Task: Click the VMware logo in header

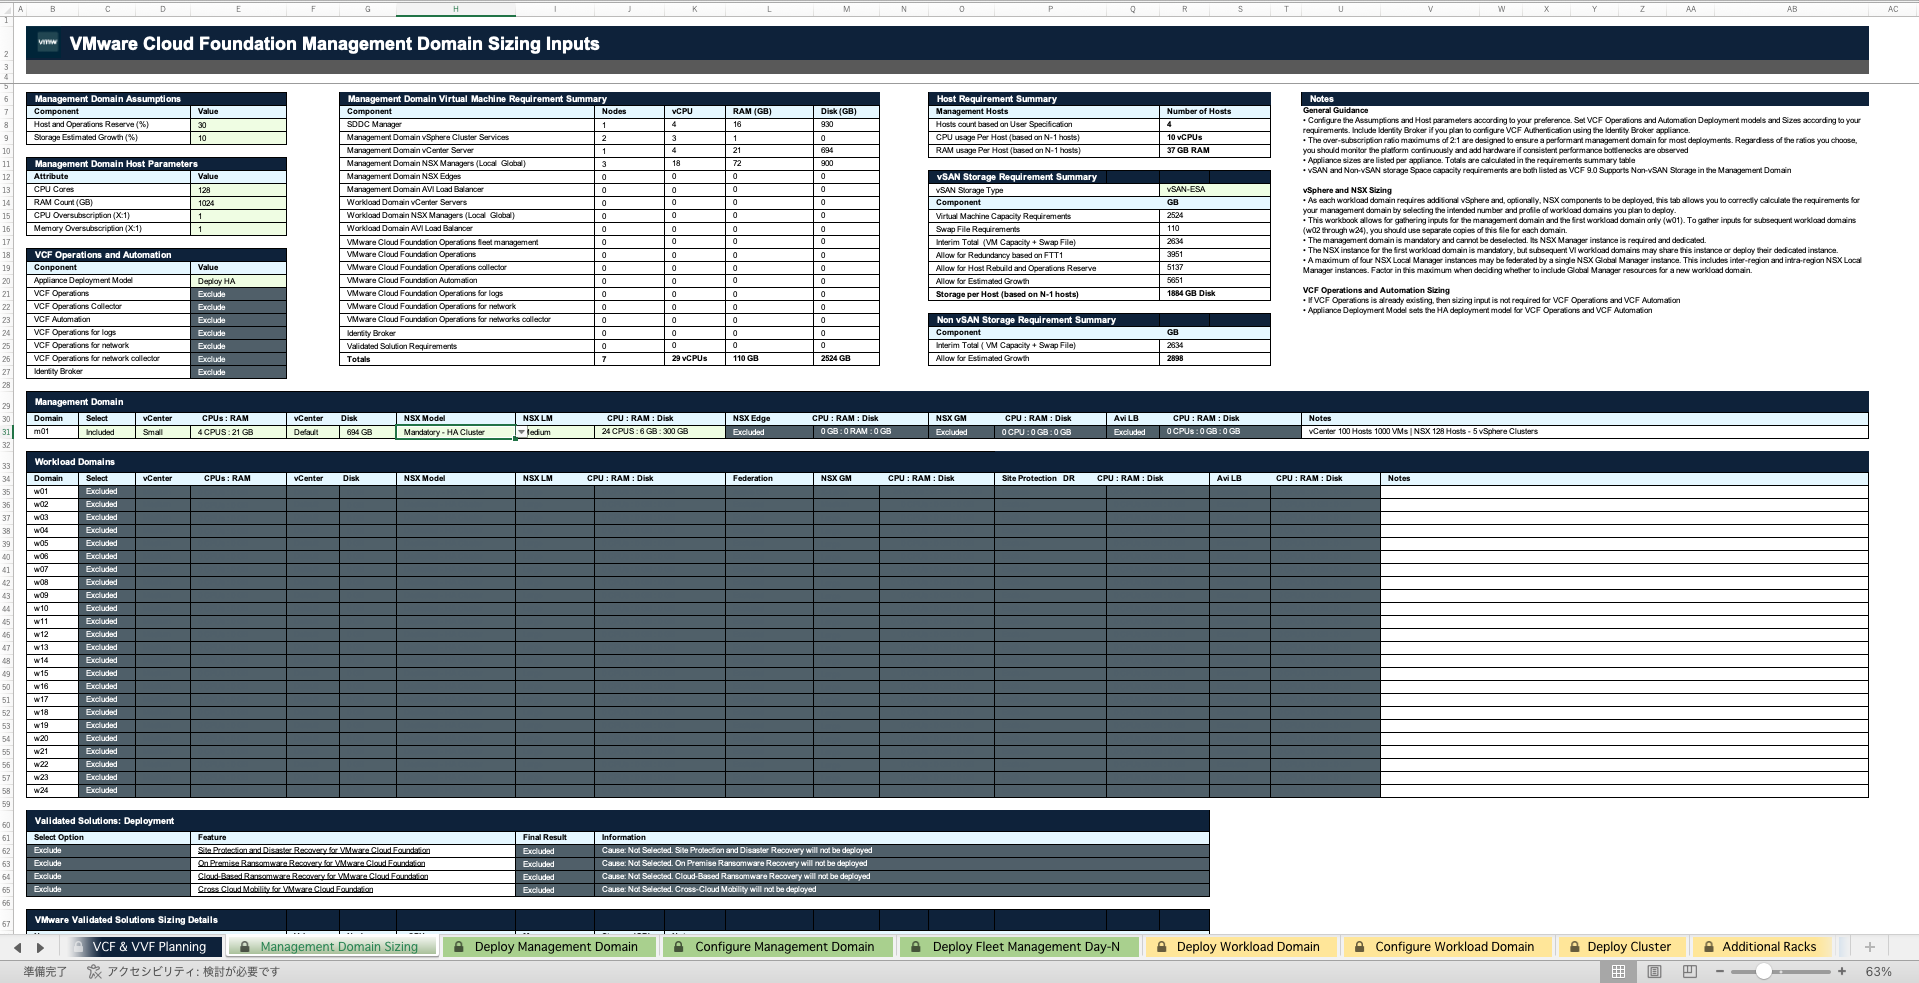Action: point(47,43)
